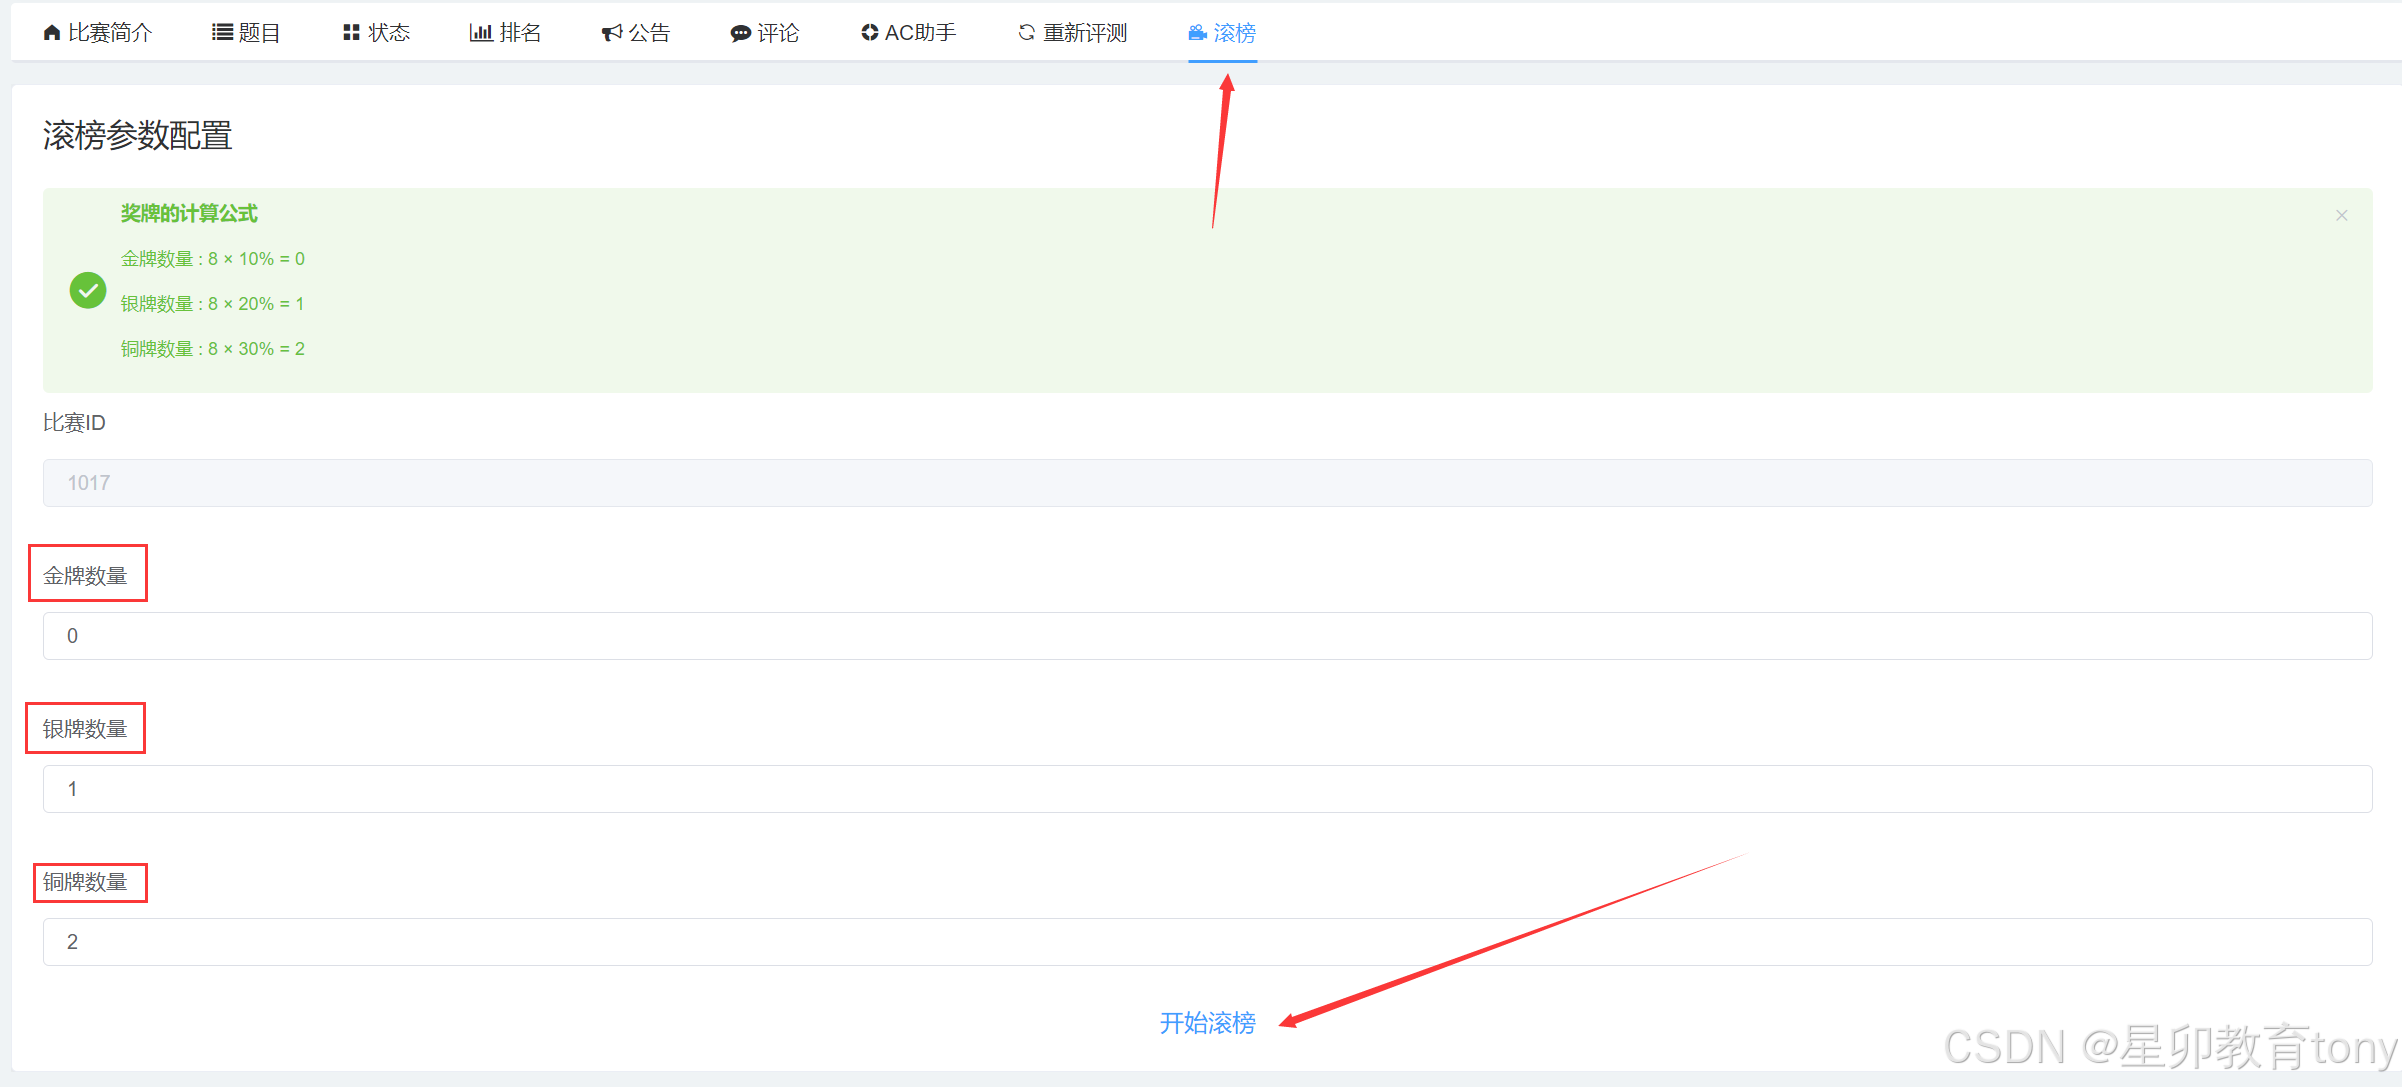The width and height of the screenshot is (2402, 1087).
Task: Open the 排名 tab
Action: point(520,33)
